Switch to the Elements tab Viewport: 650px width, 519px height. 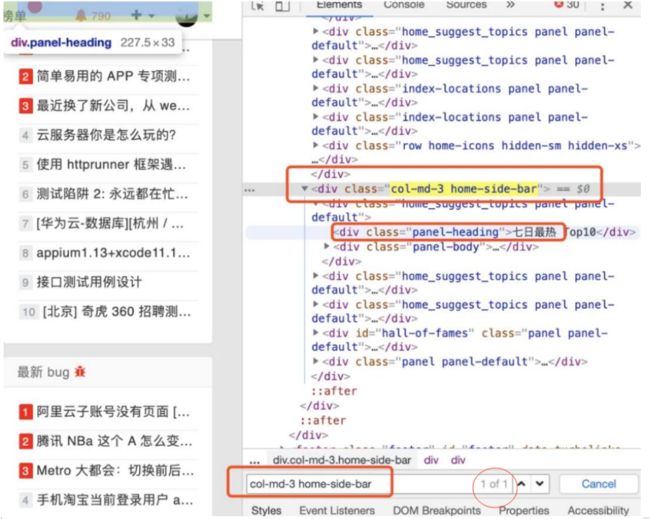click(339, 5)
